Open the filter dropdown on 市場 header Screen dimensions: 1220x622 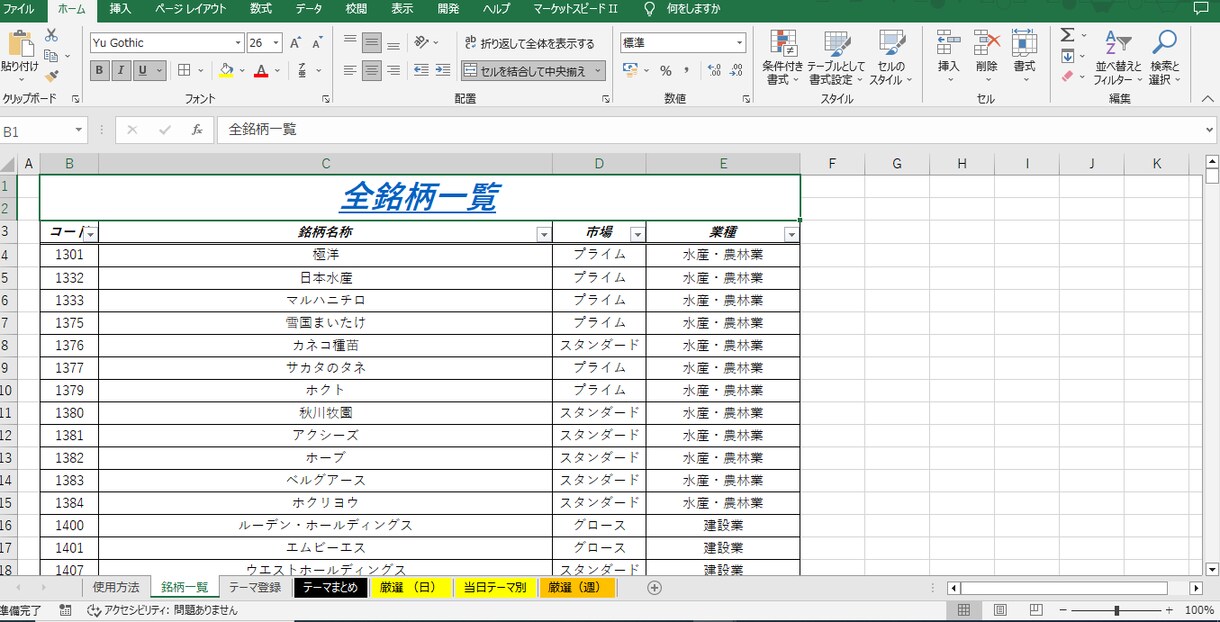coord(638,234)
